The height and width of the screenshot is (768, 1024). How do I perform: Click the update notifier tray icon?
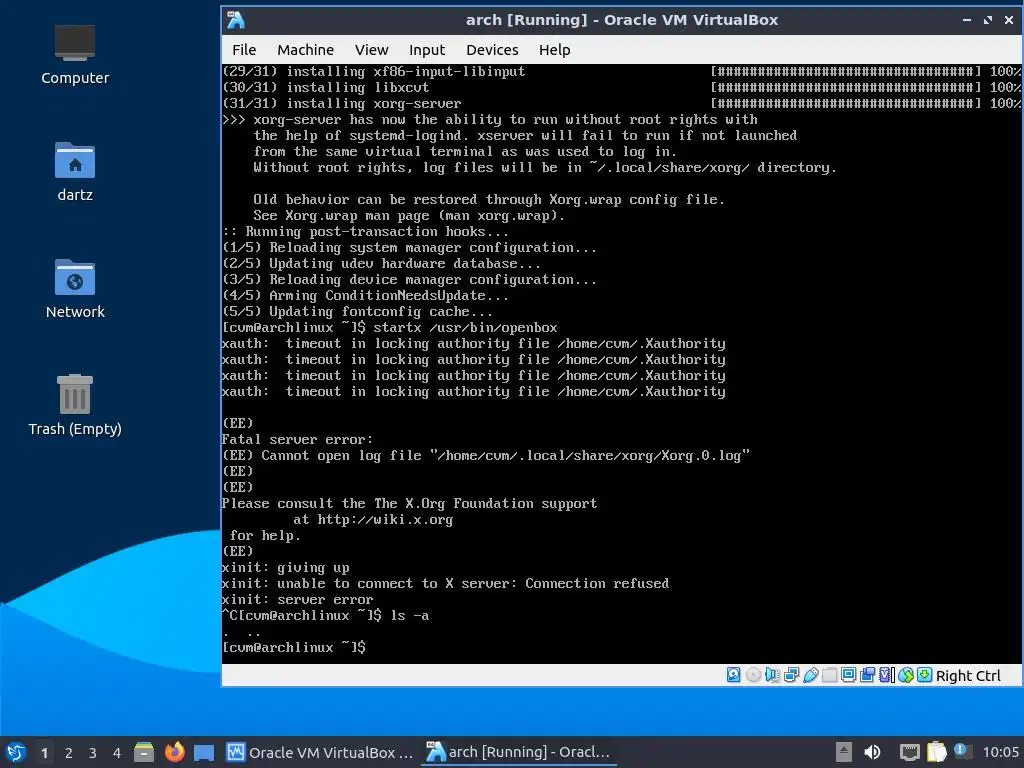coord(961,751)
